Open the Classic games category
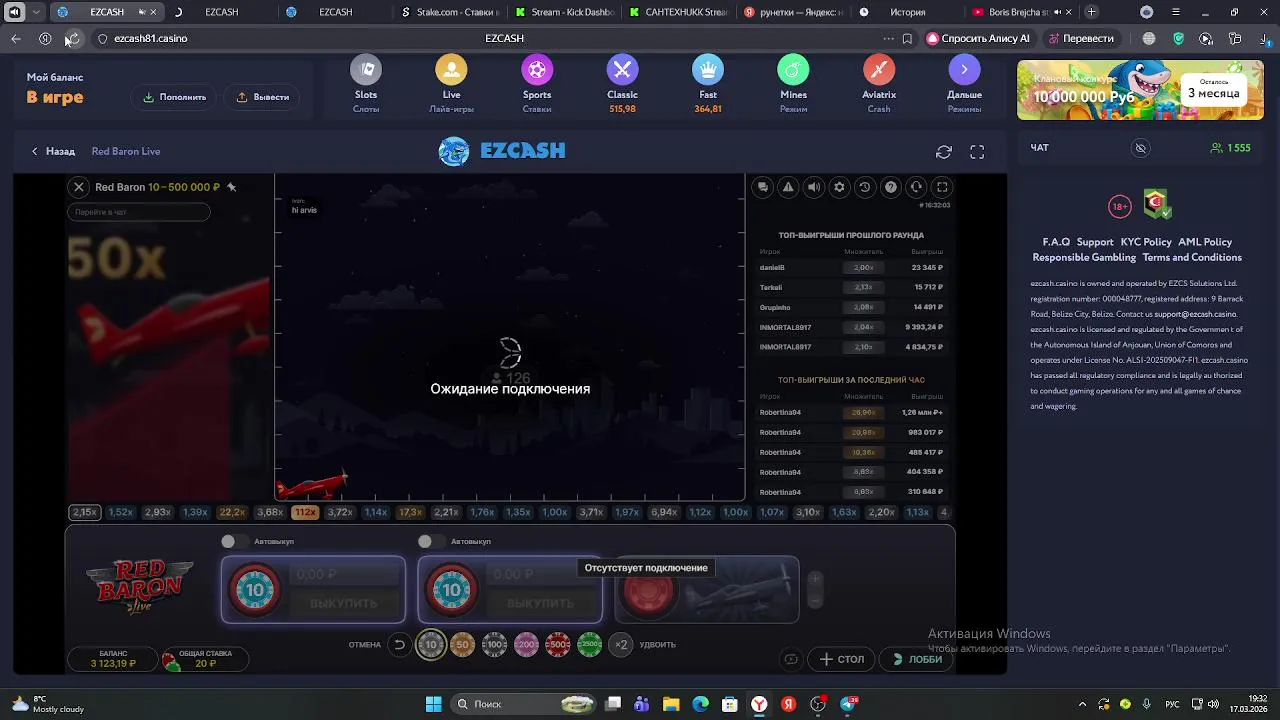The height and width of the screenshot is (720, 1280). (x=622, y=70)
